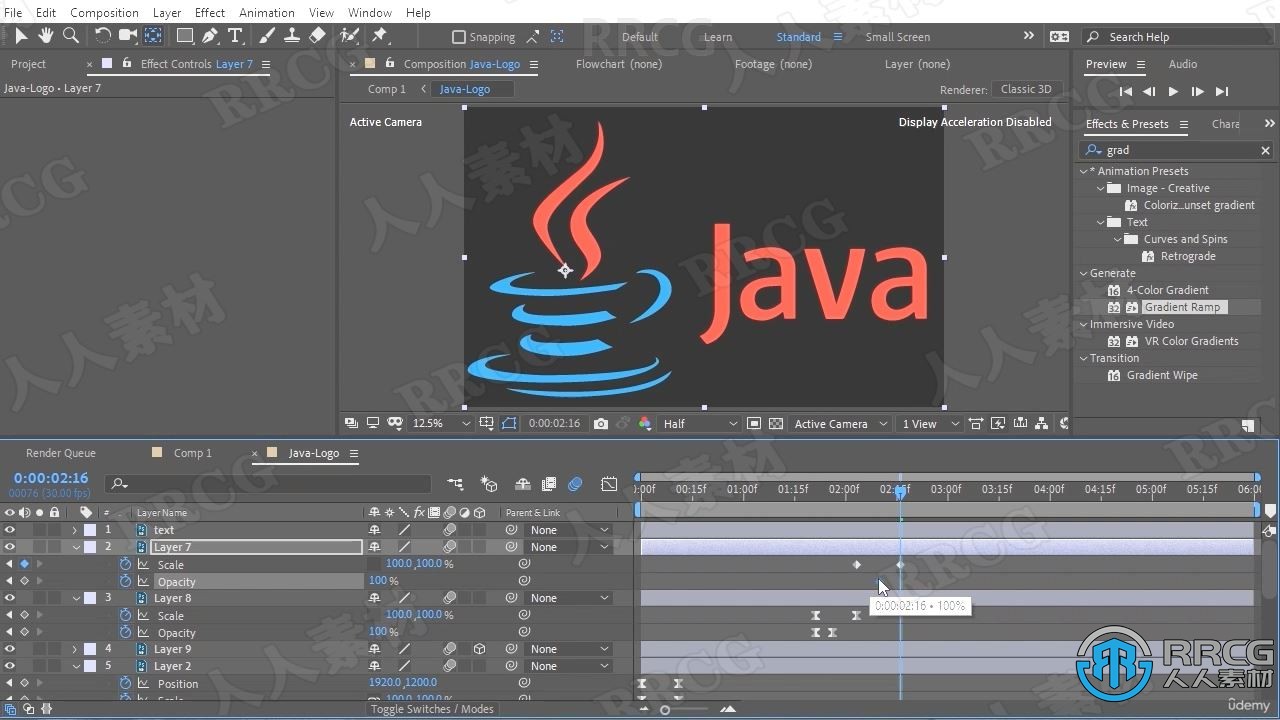
Task: Select the Selection arrow tool
Action: coord(20,36)
